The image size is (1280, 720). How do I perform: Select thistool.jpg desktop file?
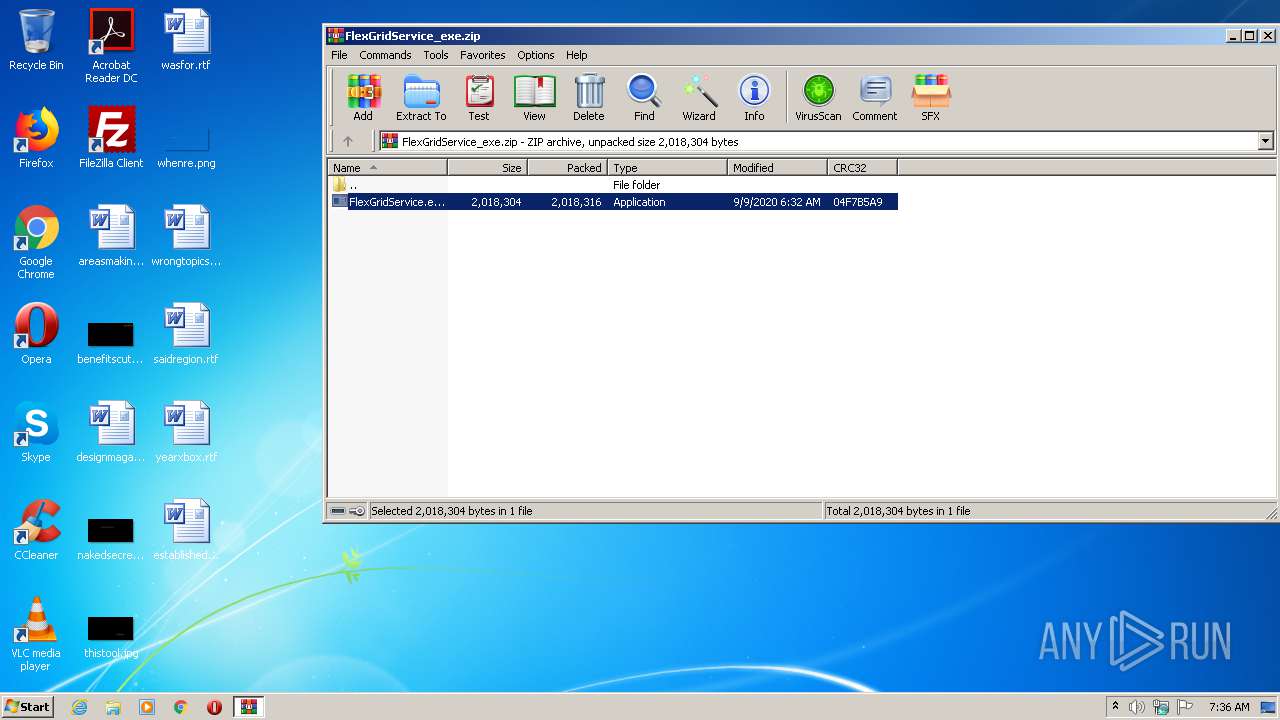[111, 636]
